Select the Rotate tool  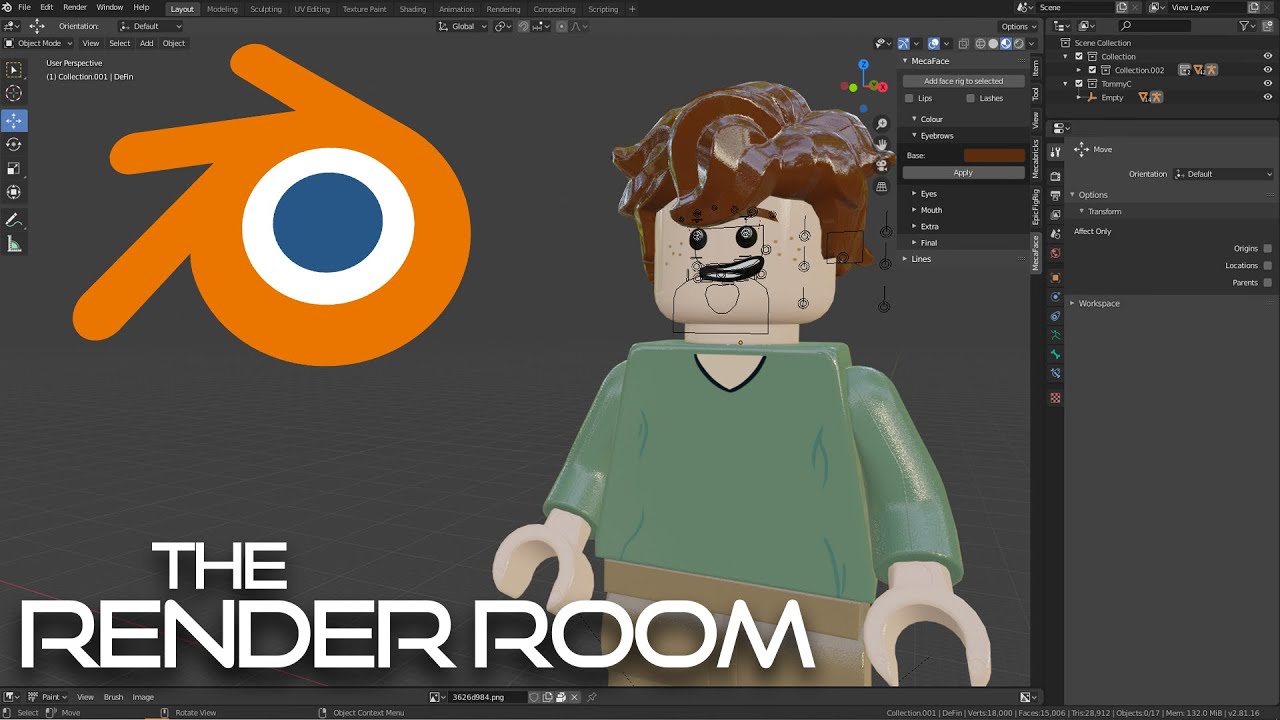(x=14, y=145)
